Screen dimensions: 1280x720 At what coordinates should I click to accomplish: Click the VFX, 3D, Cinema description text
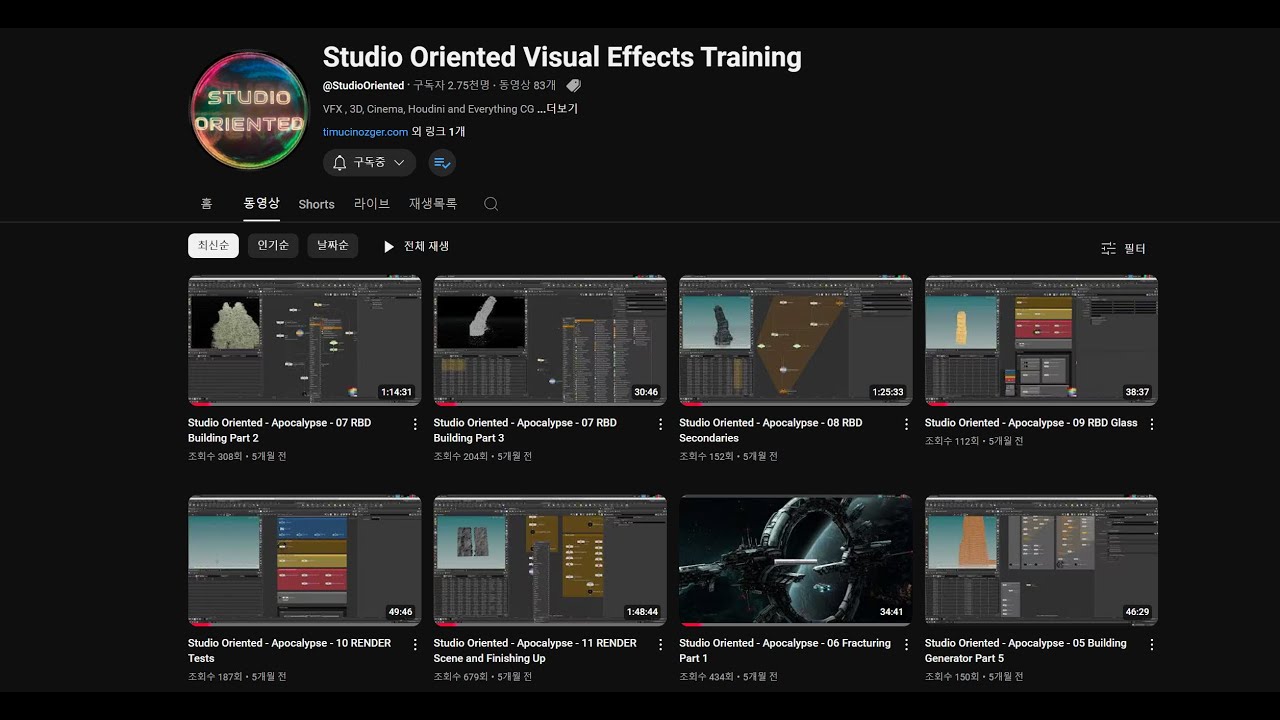click(x=428, y=109)
